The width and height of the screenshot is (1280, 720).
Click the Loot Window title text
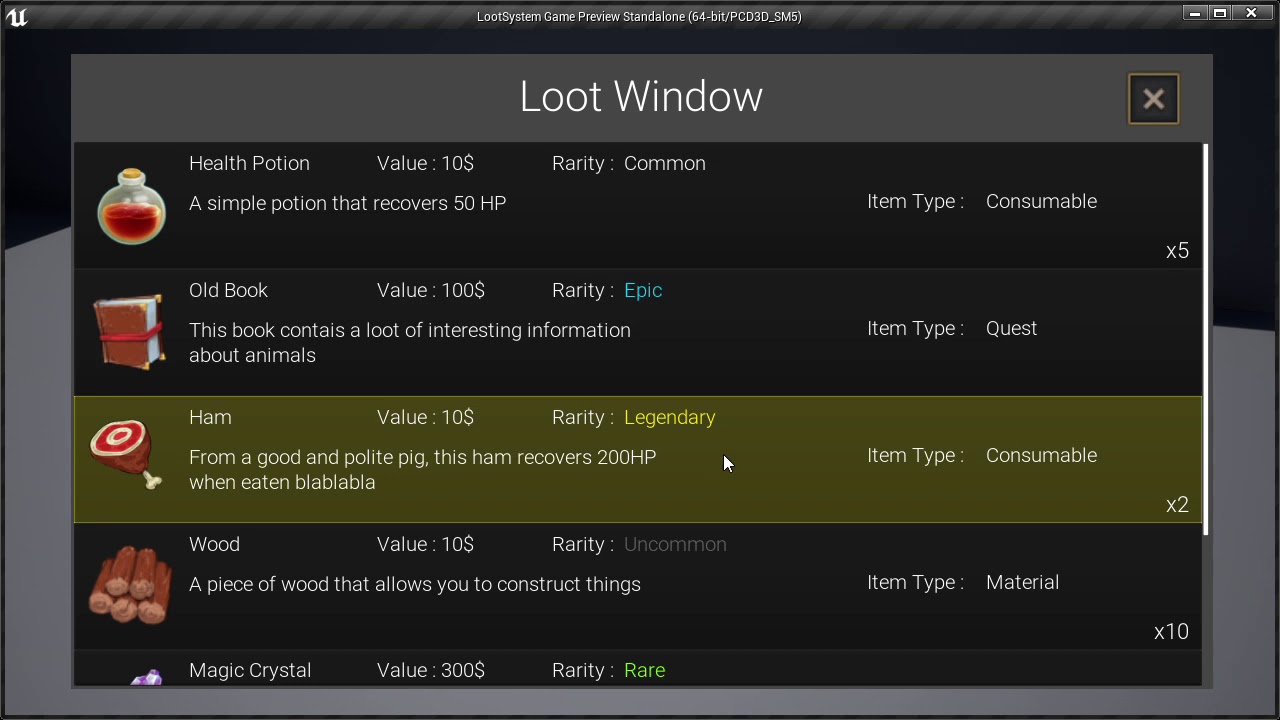tap(641, 96)
